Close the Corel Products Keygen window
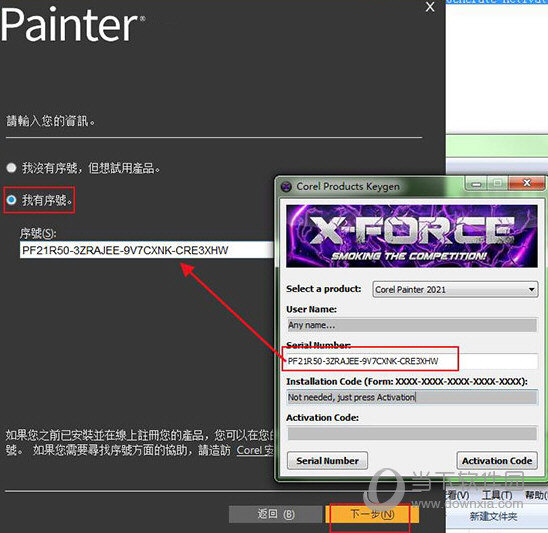The width and height of the screenshot is (548, 533). pos(527,183)
